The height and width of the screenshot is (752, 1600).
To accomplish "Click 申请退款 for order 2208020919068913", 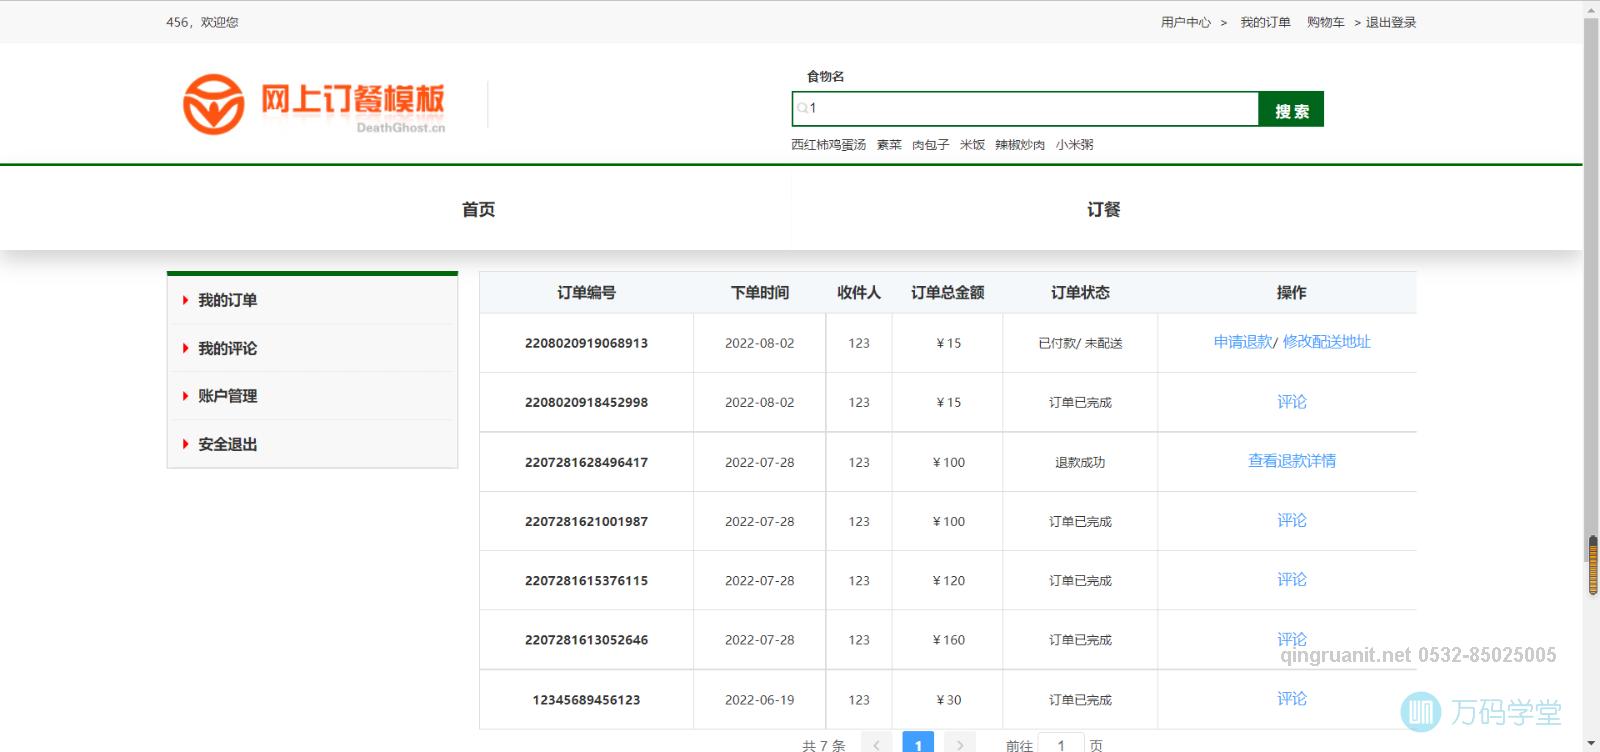I will coord(1243,342).
